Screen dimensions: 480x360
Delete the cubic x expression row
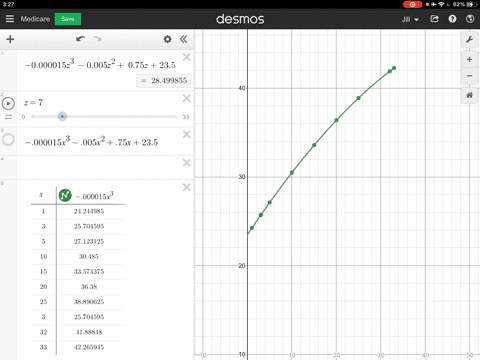[x=187, y=134]
